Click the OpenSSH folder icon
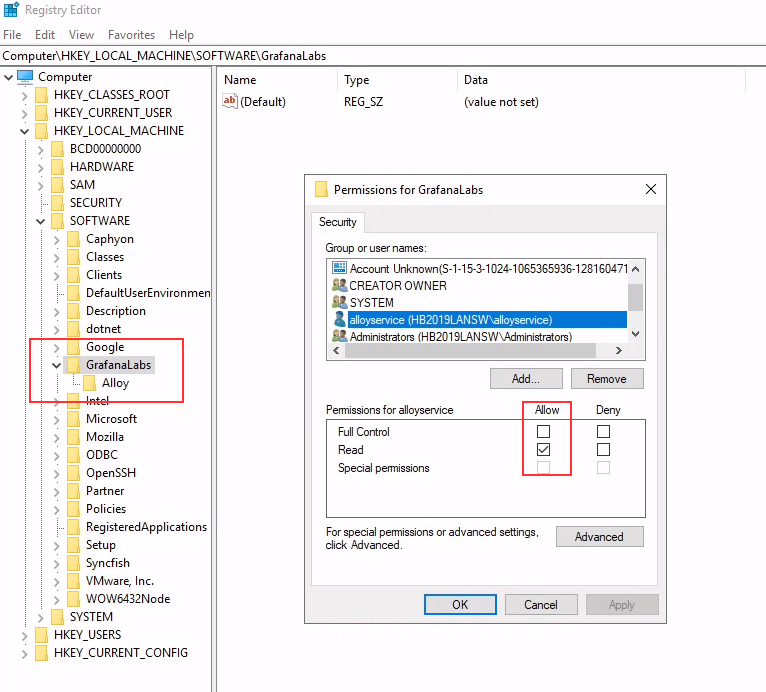The image size is (766, 692). 74,473
